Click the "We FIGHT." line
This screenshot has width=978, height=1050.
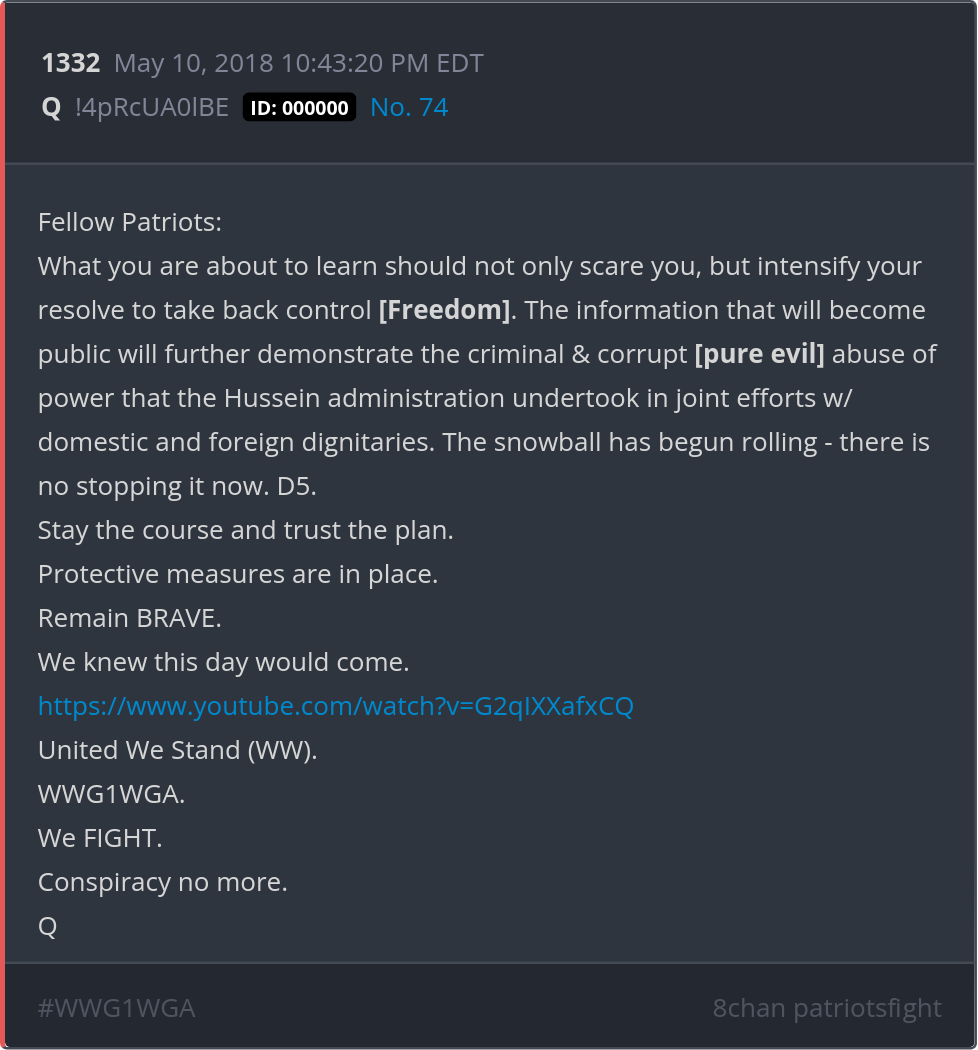pyautogui.click(x=100, y=838)
